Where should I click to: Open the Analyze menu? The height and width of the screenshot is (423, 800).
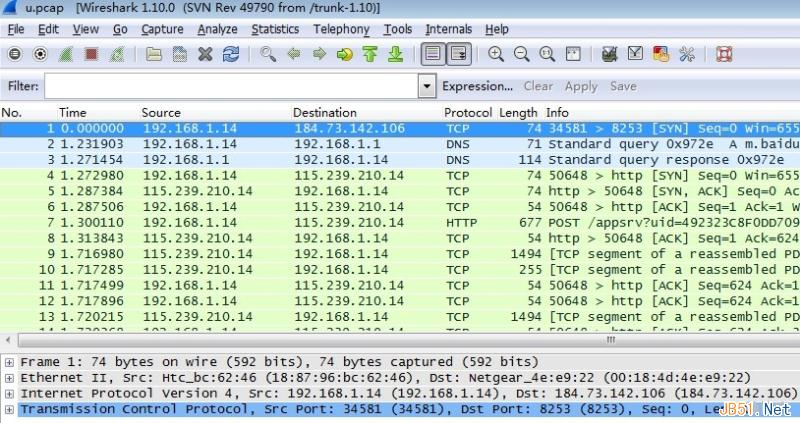217,30
